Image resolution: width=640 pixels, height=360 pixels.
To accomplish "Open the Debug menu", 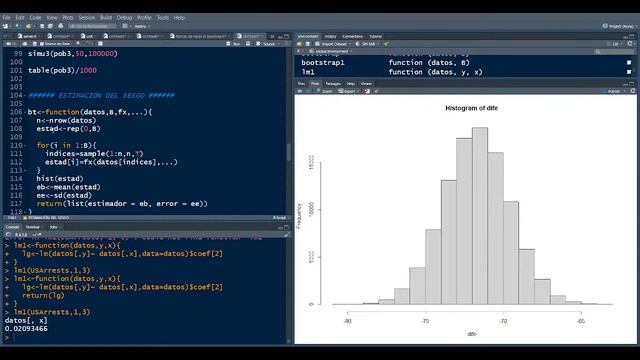I will click(124, 18).
